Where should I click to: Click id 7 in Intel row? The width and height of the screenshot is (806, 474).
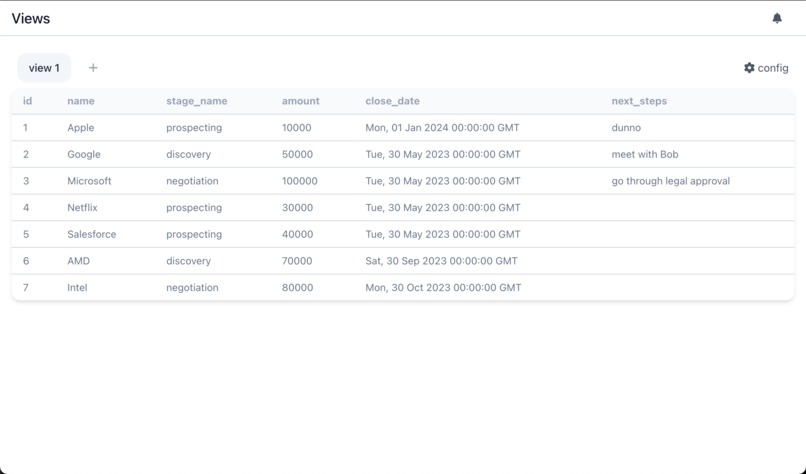[26, 288]
